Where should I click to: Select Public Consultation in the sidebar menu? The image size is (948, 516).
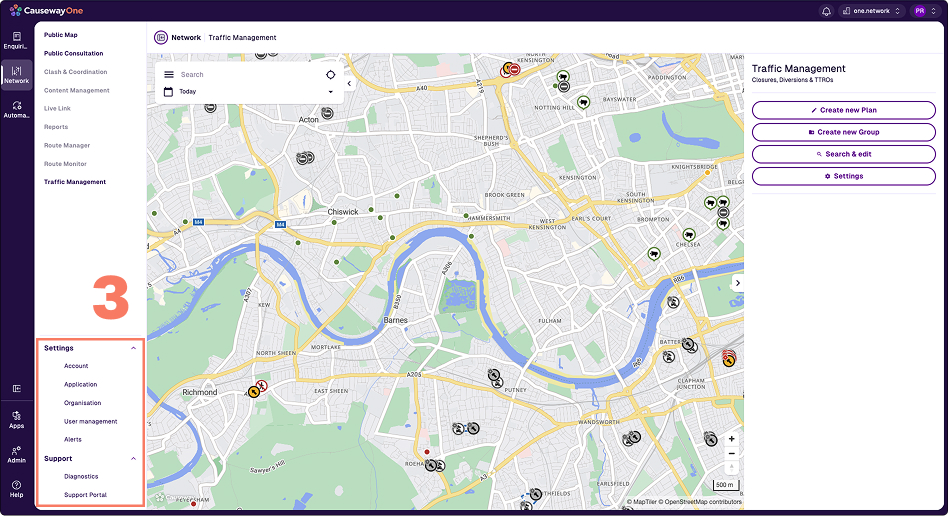tap(73, 54)
